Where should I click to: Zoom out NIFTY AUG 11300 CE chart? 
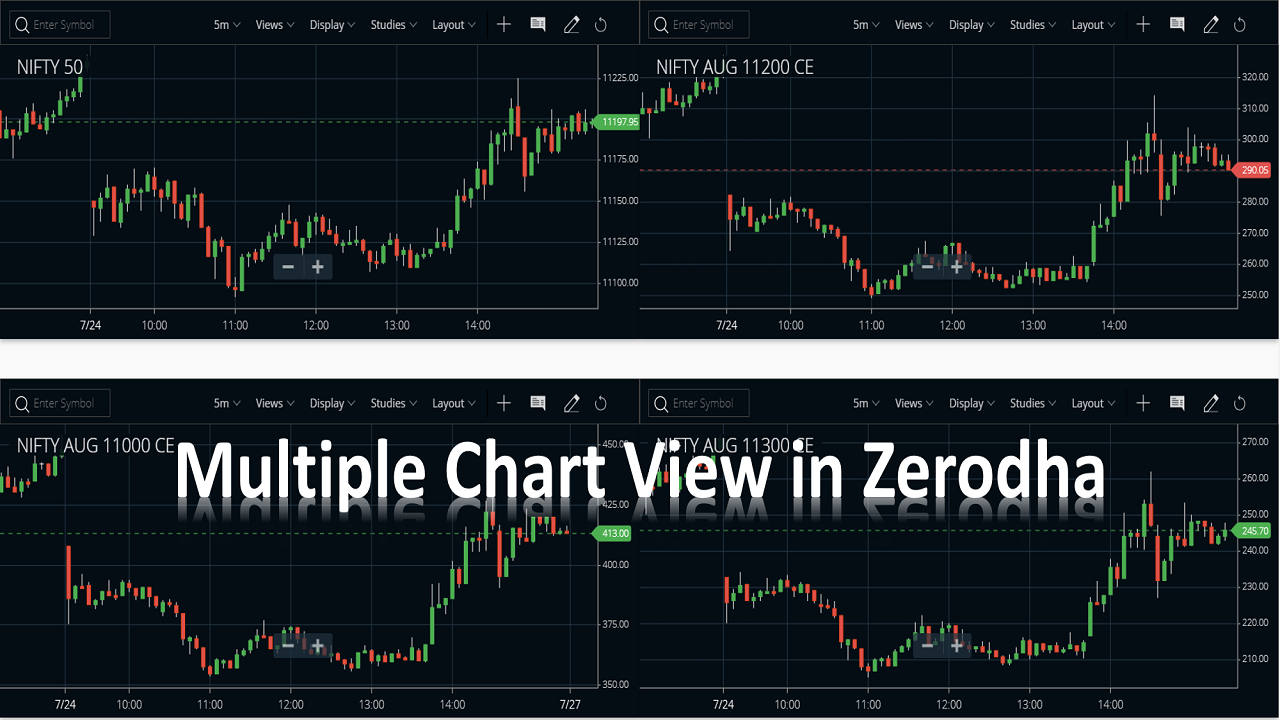pyautogui.click(x=927, y=645)
